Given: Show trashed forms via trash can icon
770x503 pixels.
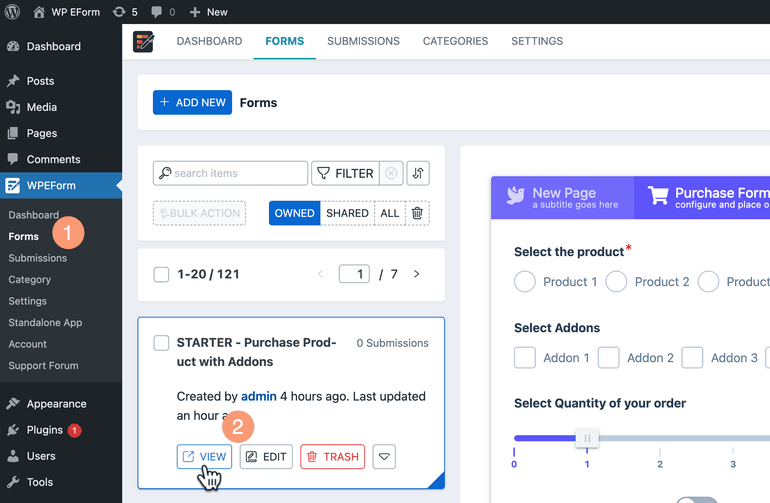Looking at the screenshot, I should coord(417,213).
